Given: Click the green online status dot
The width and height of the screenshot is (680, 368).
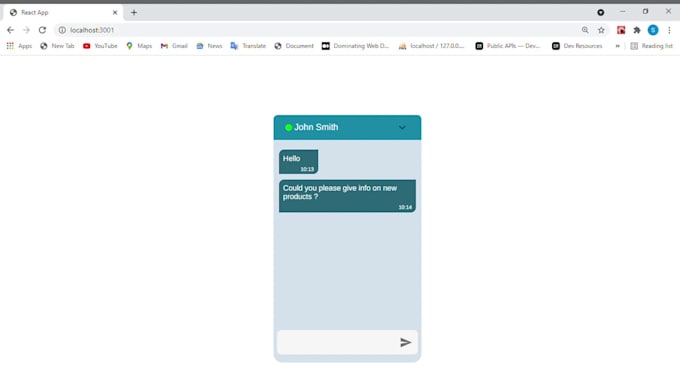Looking at the screenshot, I should coord(288,127).
